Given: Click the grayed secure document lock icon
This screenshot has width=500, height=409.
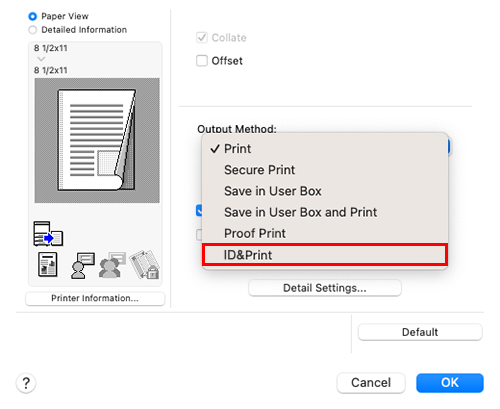Looking at the screenshot, I should point(144,265).
